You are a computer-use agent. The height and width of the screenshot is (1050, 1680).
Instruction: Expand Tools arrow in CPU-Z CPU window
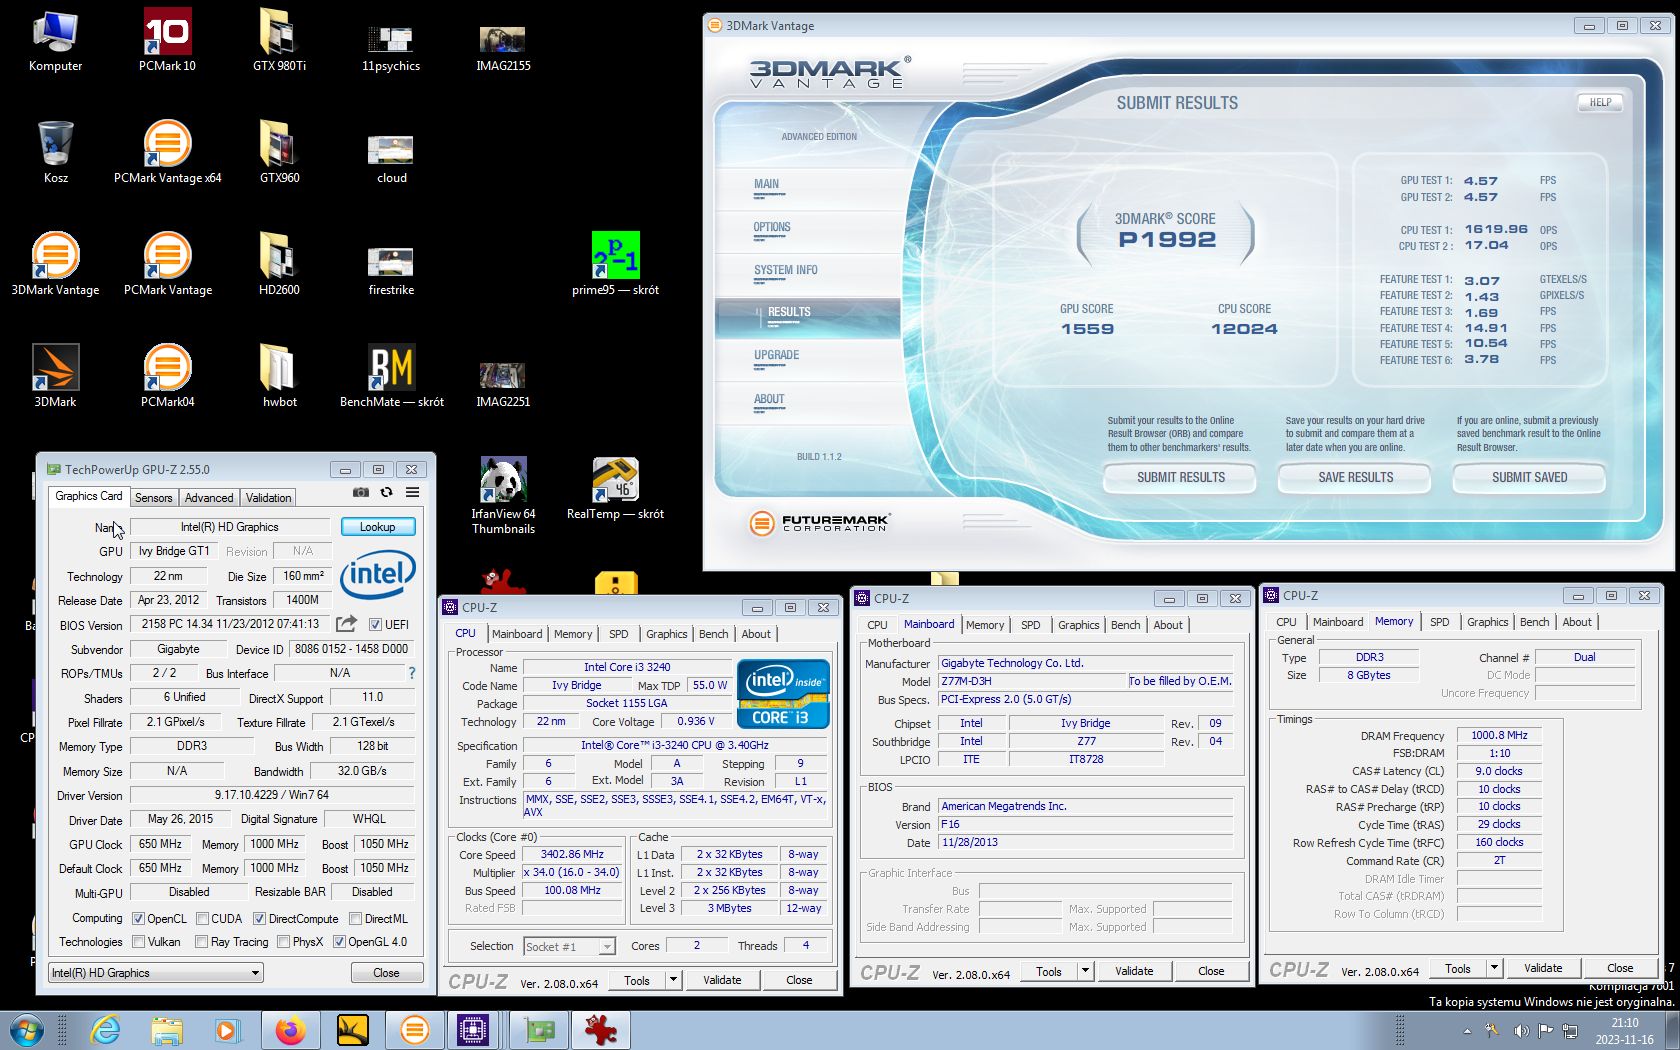tap(673, 980)
